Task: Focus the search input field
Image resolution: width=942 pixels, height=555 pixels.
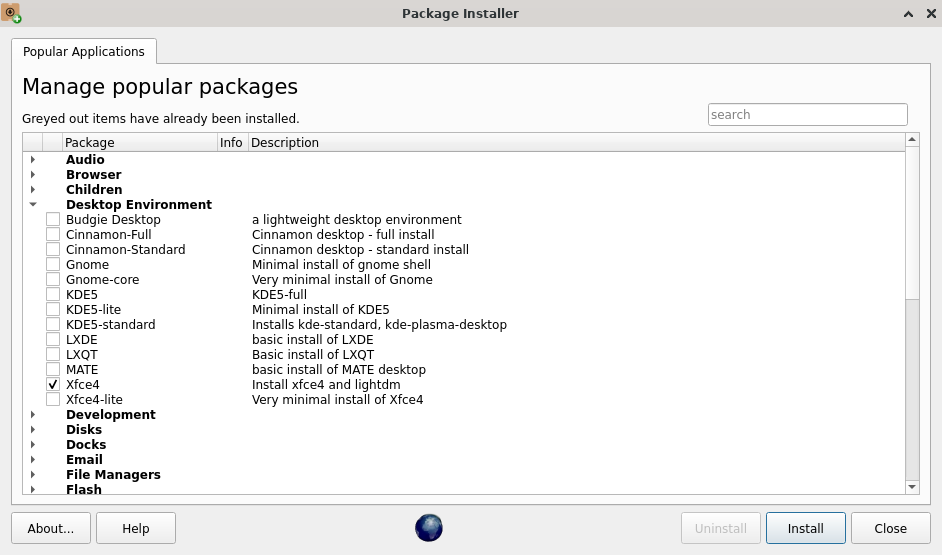Action: click(x=807, y=115)
